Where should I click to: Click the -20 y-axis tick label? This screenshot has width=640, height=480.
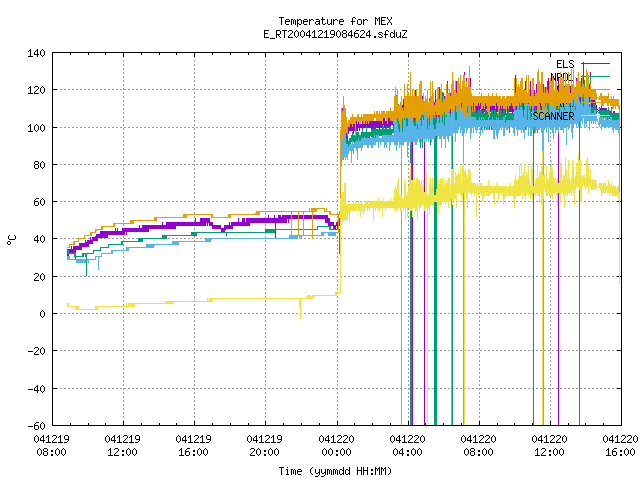36,351
